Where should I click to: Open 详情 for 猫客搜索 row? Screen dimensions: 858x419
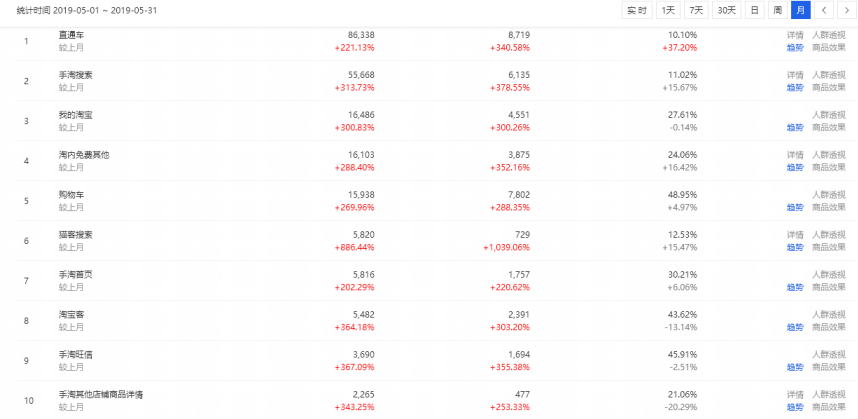click(795, 235)
